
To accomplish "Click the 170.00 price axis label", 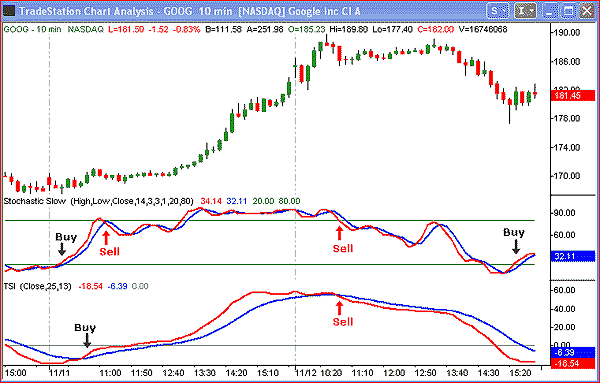I will (x=567, y=176).
